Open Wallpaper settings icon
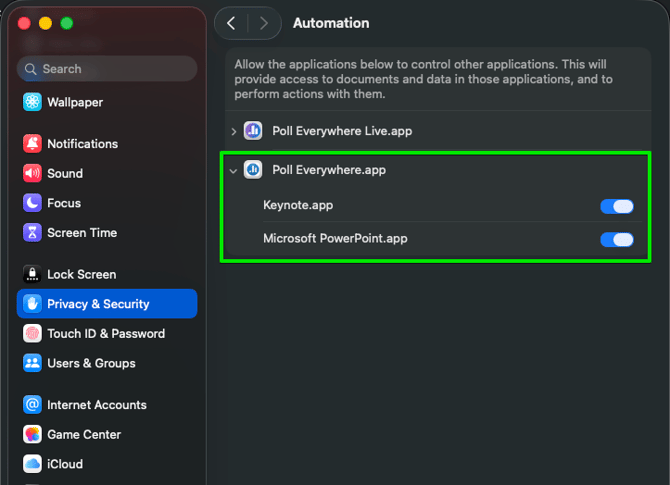 click(x=32, y=102)
